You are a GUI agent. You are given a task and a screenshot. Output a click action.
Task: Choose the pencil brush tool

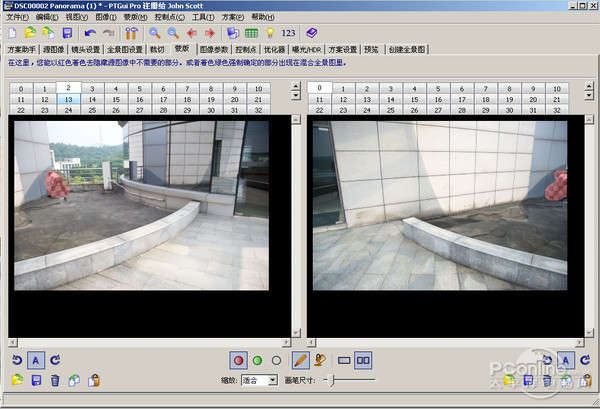(299, 360)
